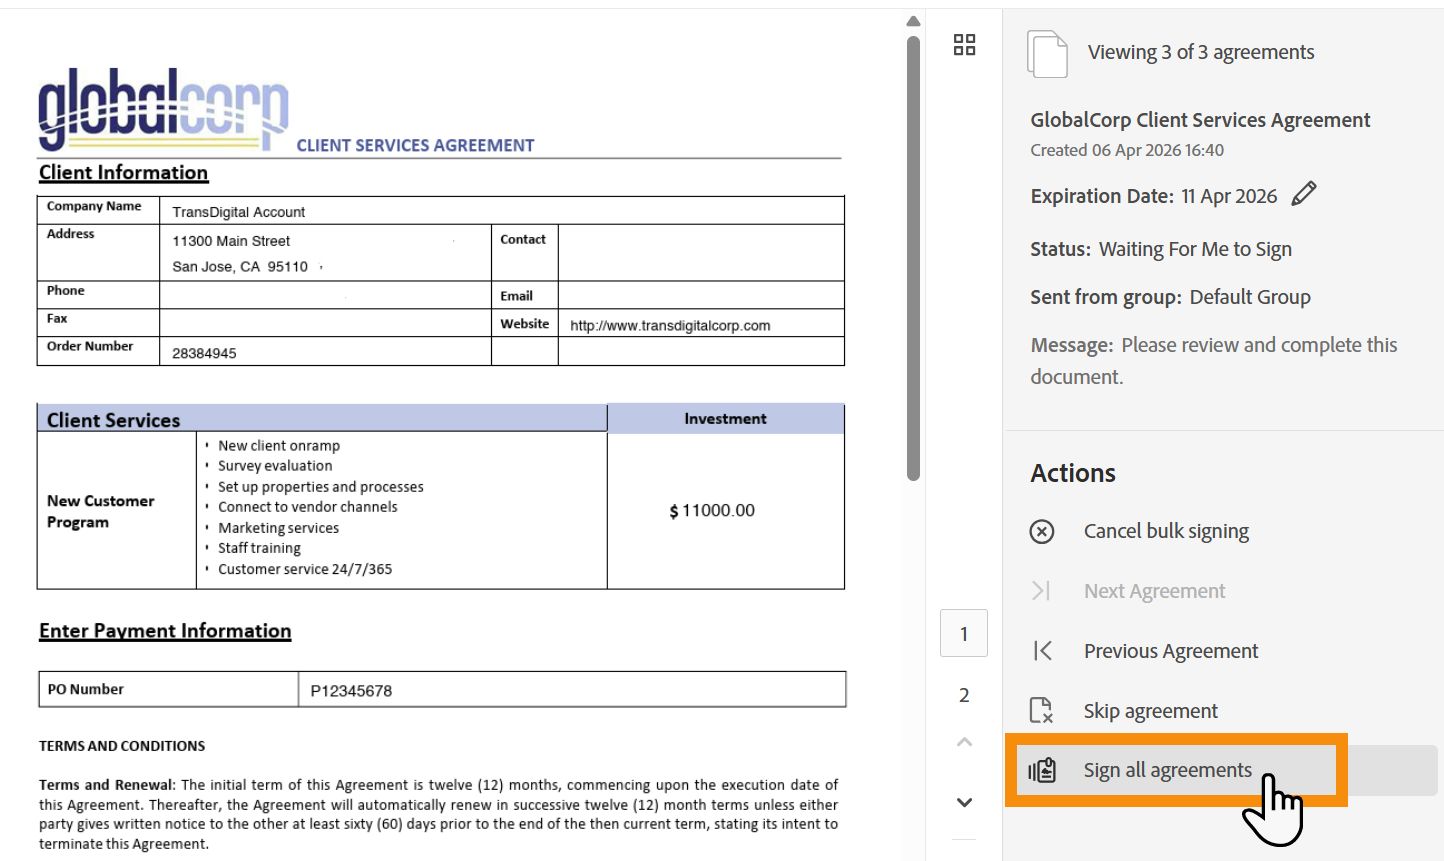Screen dimensions: 1444x861
Task: Click the Next Agreement arrow icon
Action: tap(1041, 591)
